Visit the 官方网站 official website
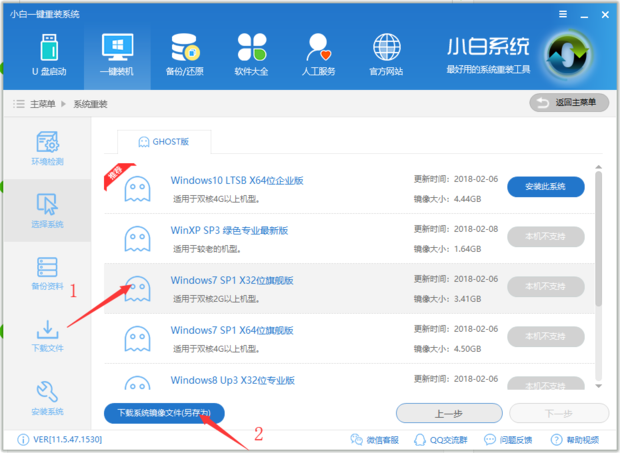Viewport: 620px width, 453px height. 386,55
